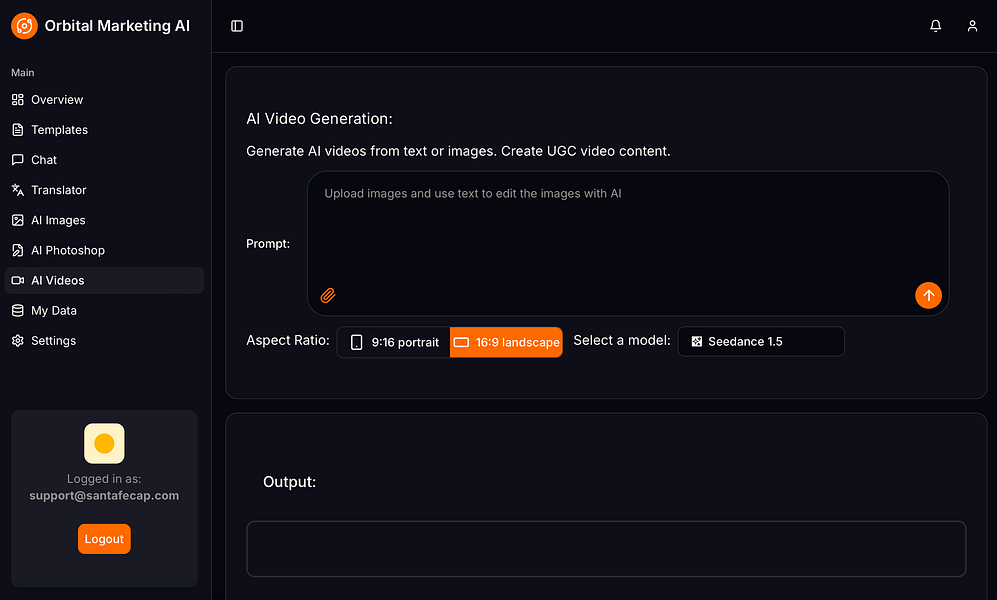Select 9:16 portrait aspect ratio
This screenshot has width=997, height=600.
(x=394, y=343)
